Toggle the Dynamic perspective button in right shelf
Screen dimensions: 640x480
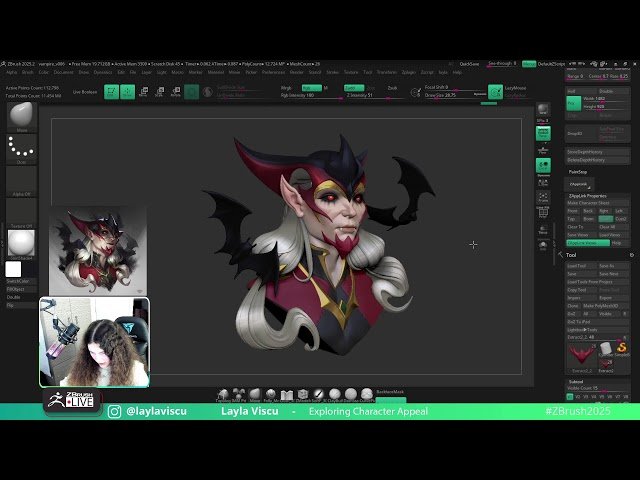pyautogui.click(x=543, y=133)
